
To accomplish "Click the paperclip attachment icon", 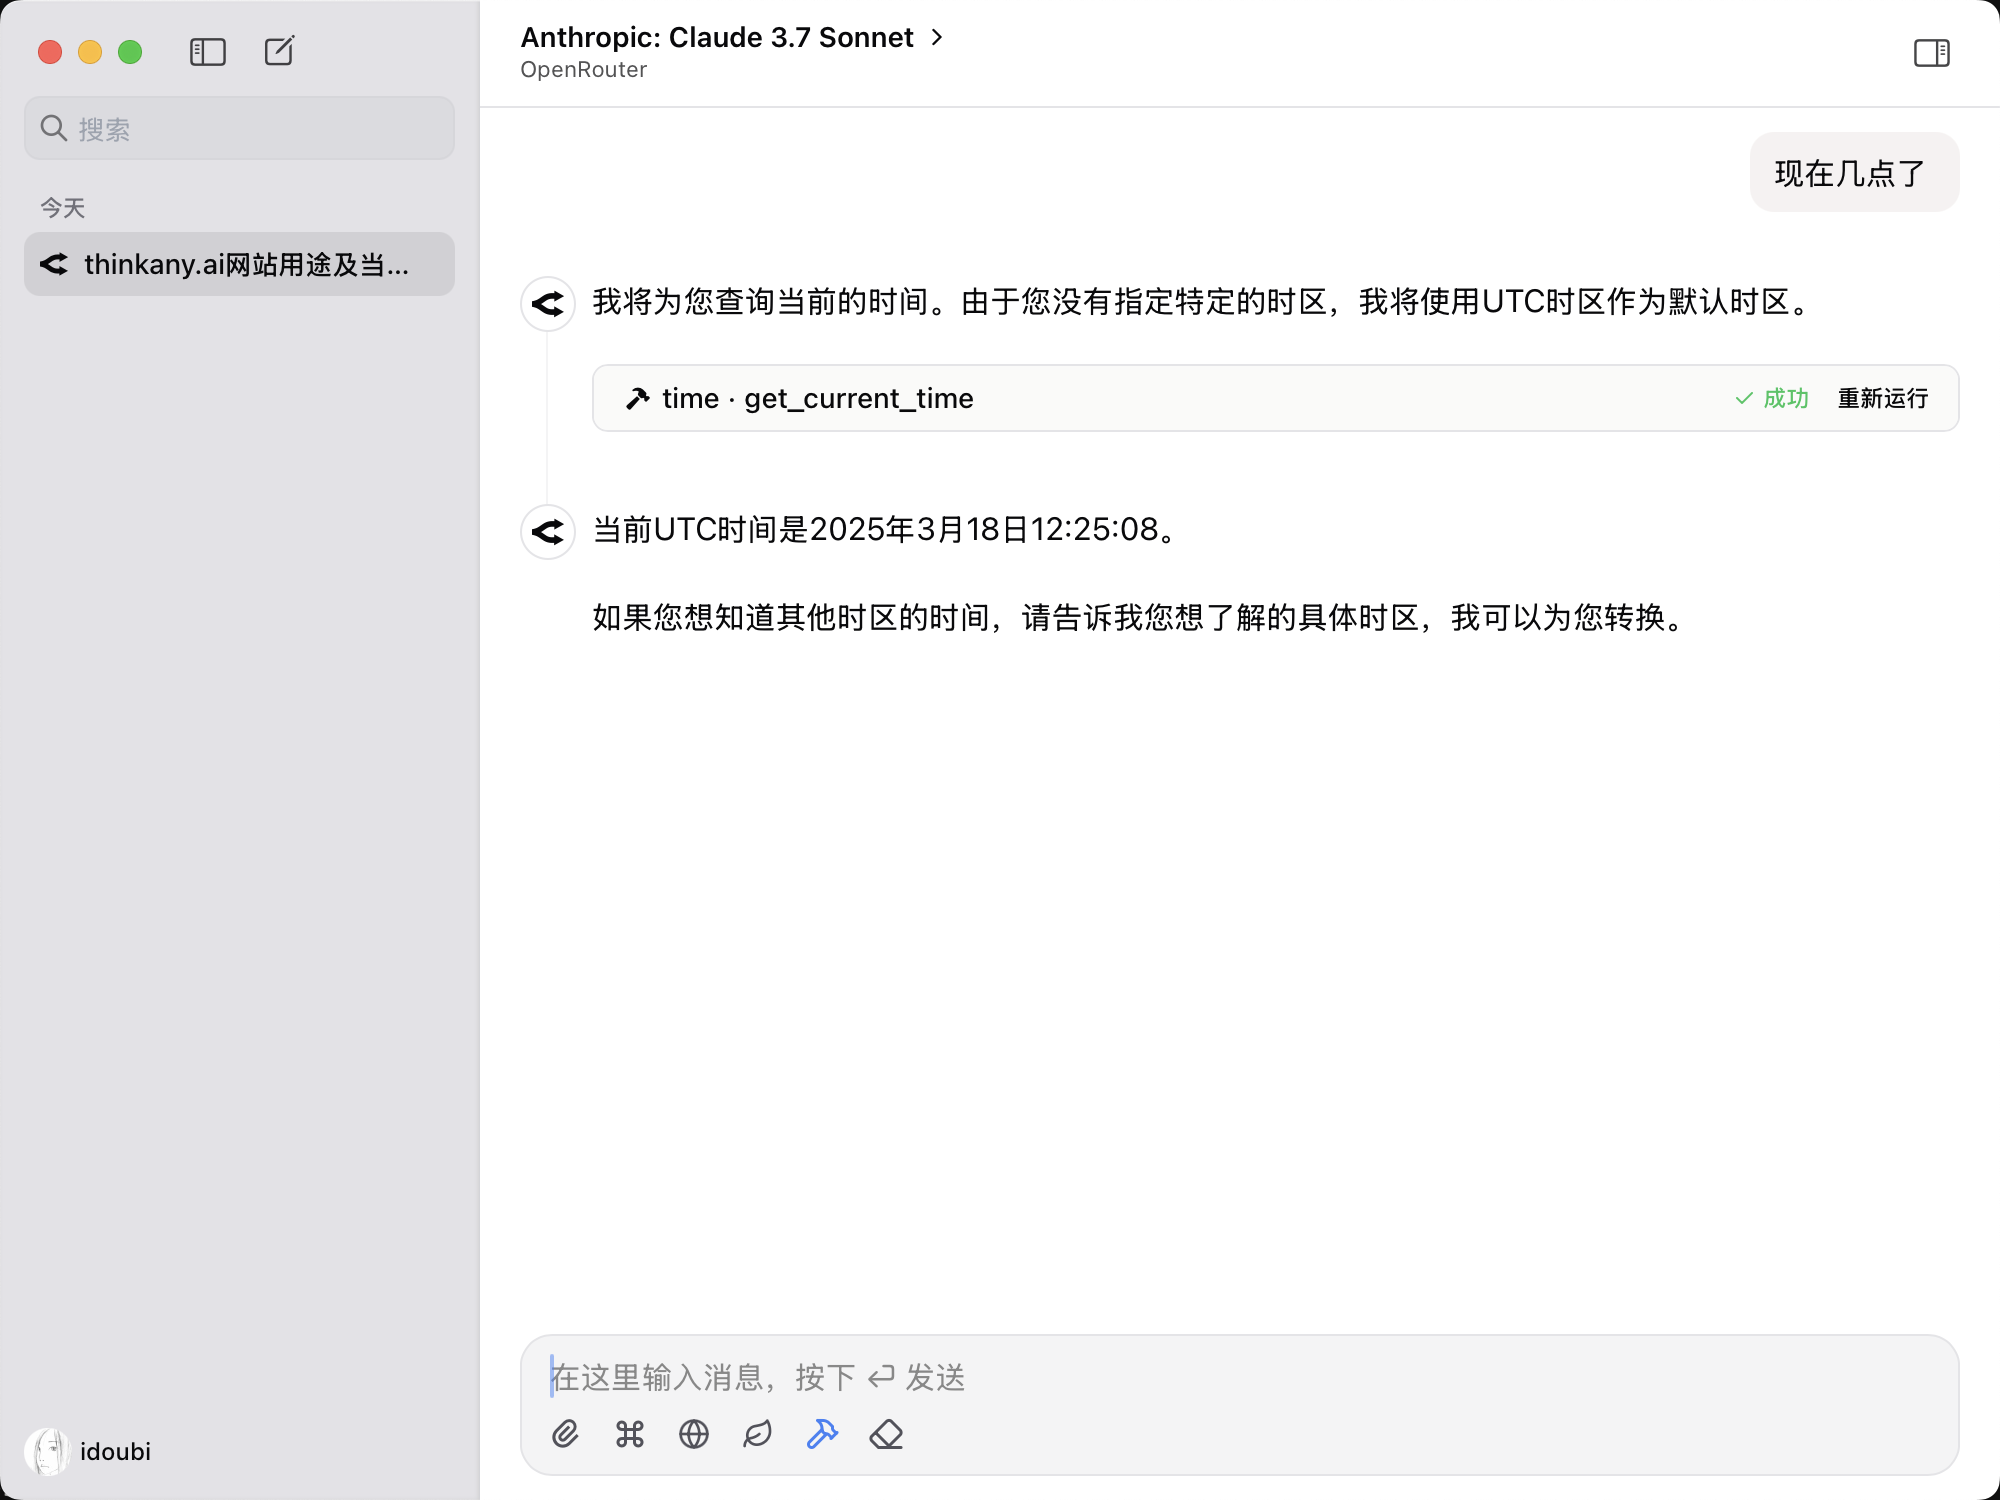I will 565,1434.
